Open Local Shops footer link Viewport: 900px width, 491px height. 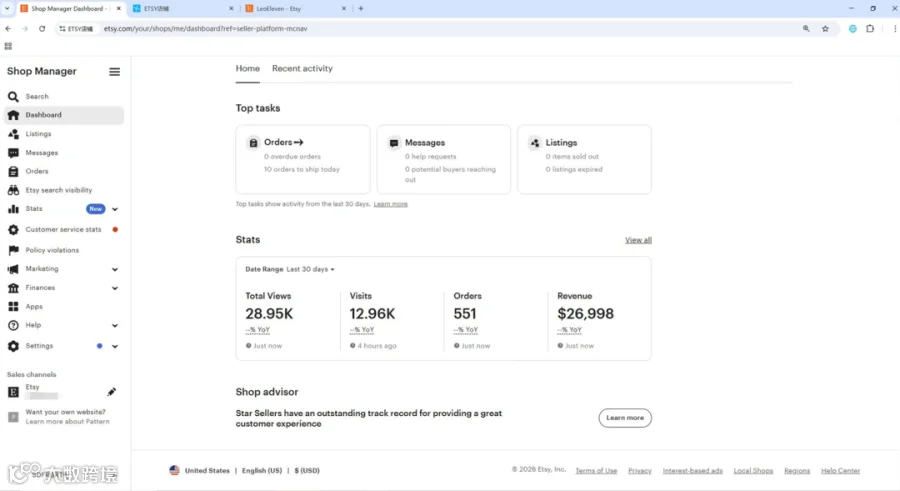753,470
